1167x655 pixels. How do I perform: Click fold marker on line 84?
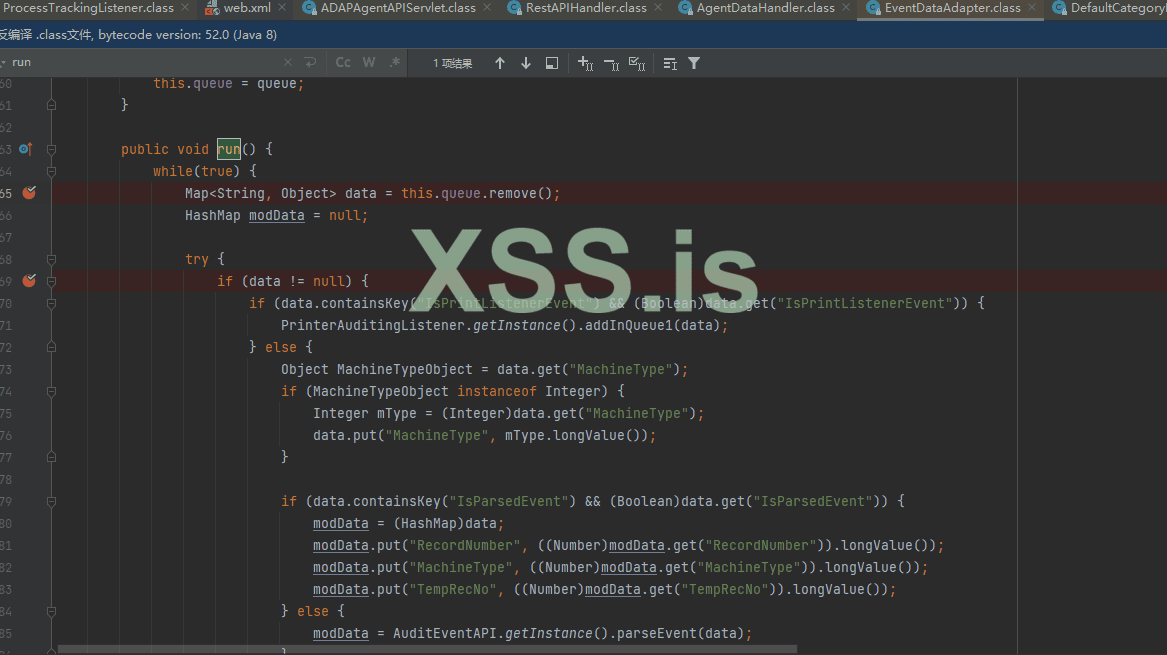51,612
